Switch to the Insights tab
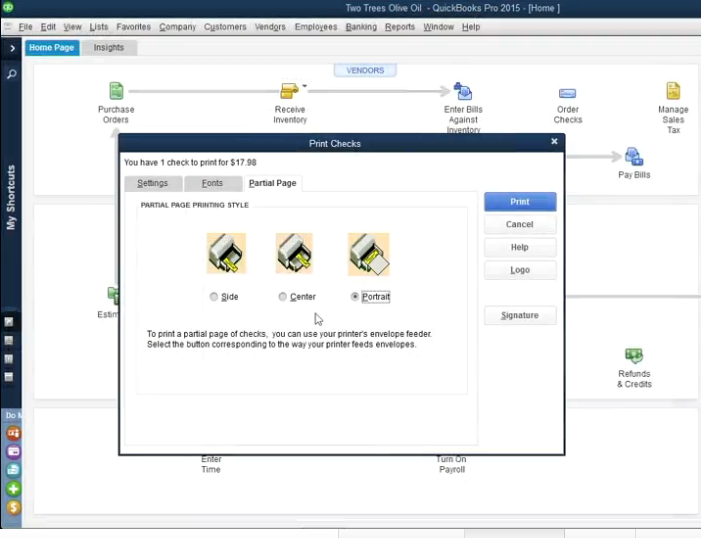 109,47
